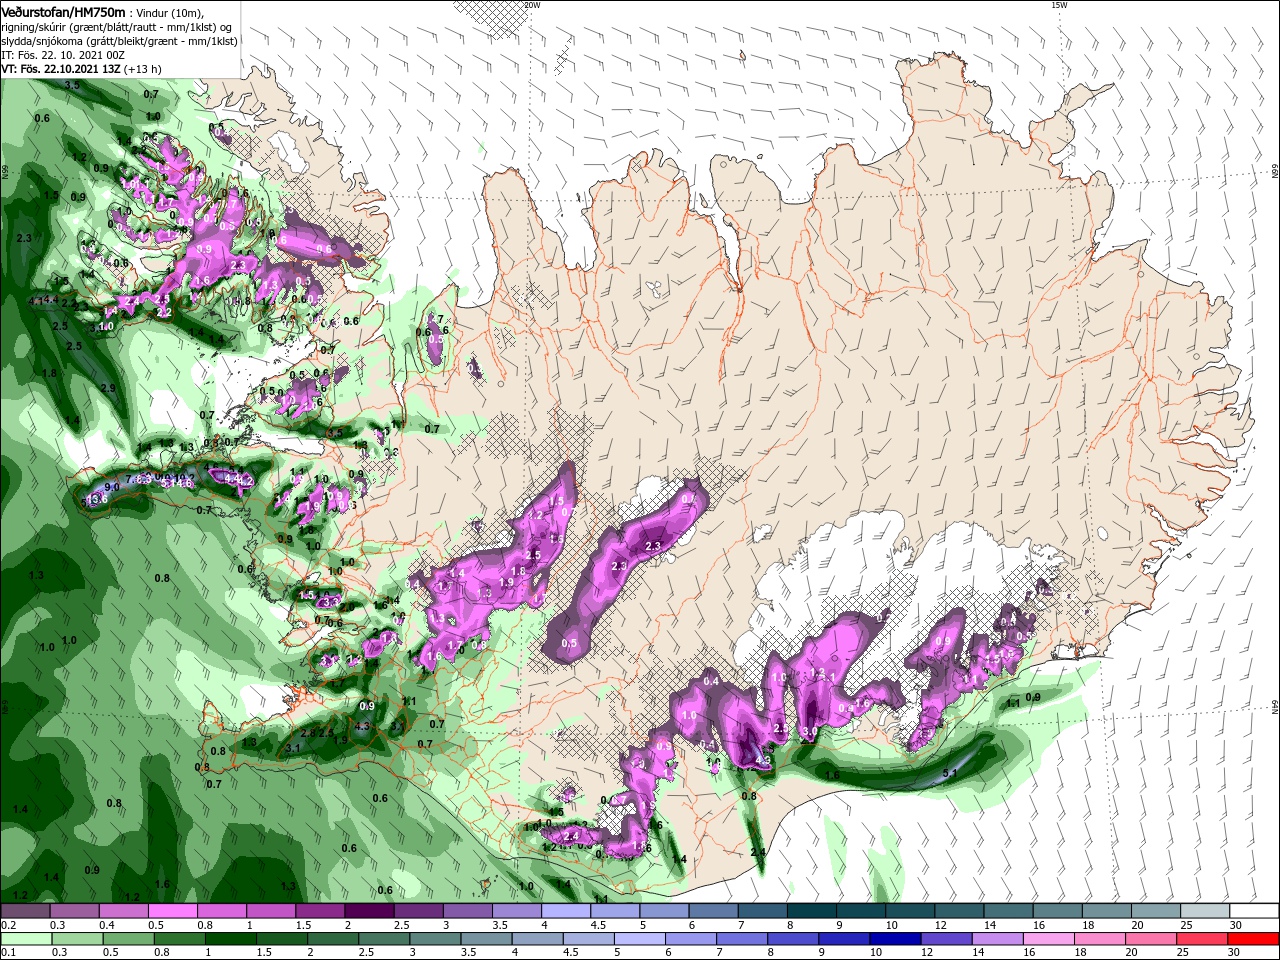Click the 'VT: Fös. 22.10.2021 13Z' valid time
The width and height of the screenshot is (1280, 960).
click(60, 69)
